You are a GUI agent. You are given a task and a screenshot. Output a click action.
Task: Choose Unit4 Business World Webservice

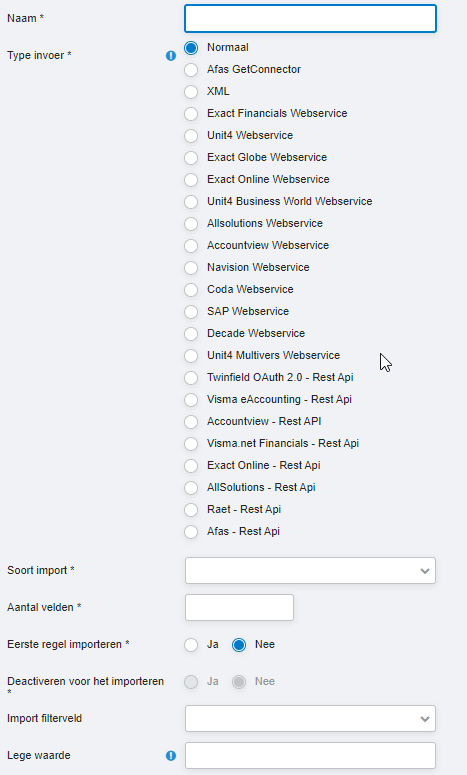tap(191, 202)
